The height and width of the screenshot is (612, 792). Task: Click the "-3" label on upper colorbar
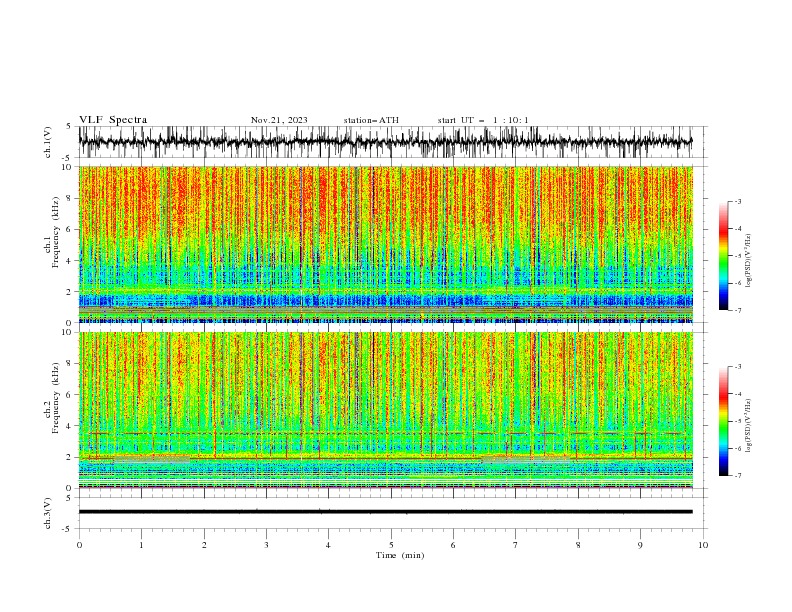coord(737,201)
